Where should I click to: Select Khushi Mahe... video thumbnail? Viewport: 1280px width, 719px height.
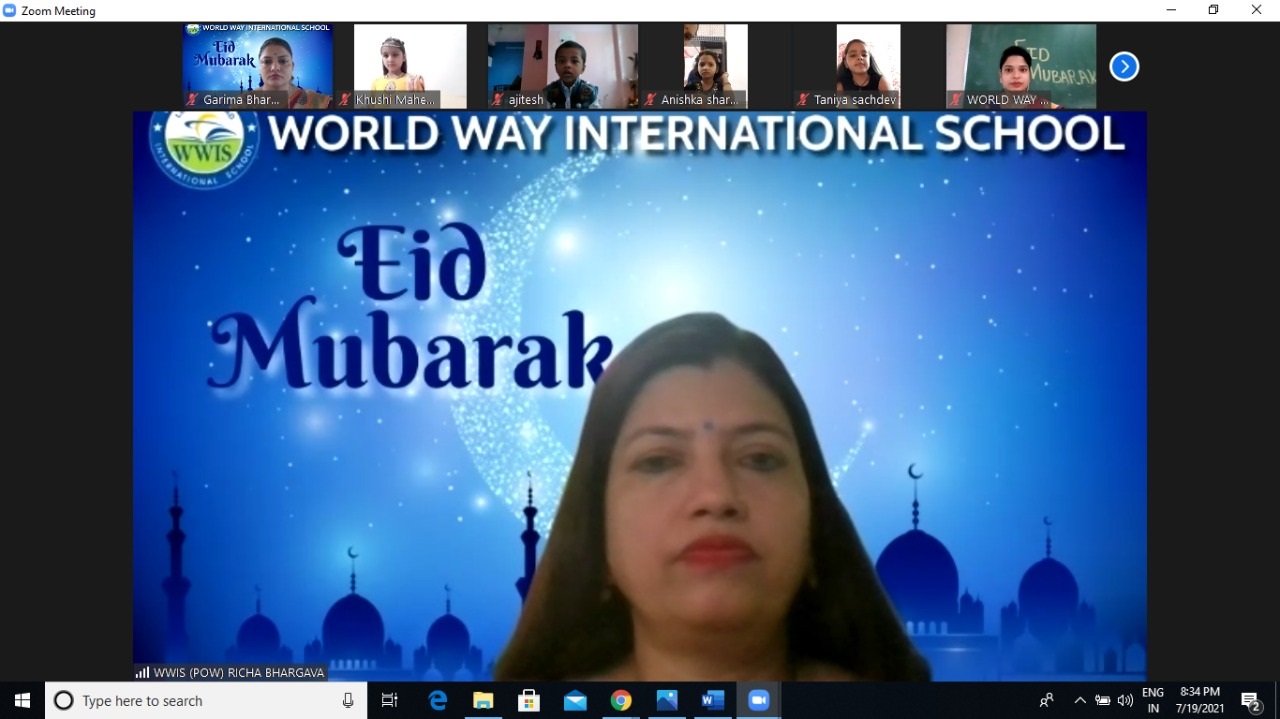(410, 66)
